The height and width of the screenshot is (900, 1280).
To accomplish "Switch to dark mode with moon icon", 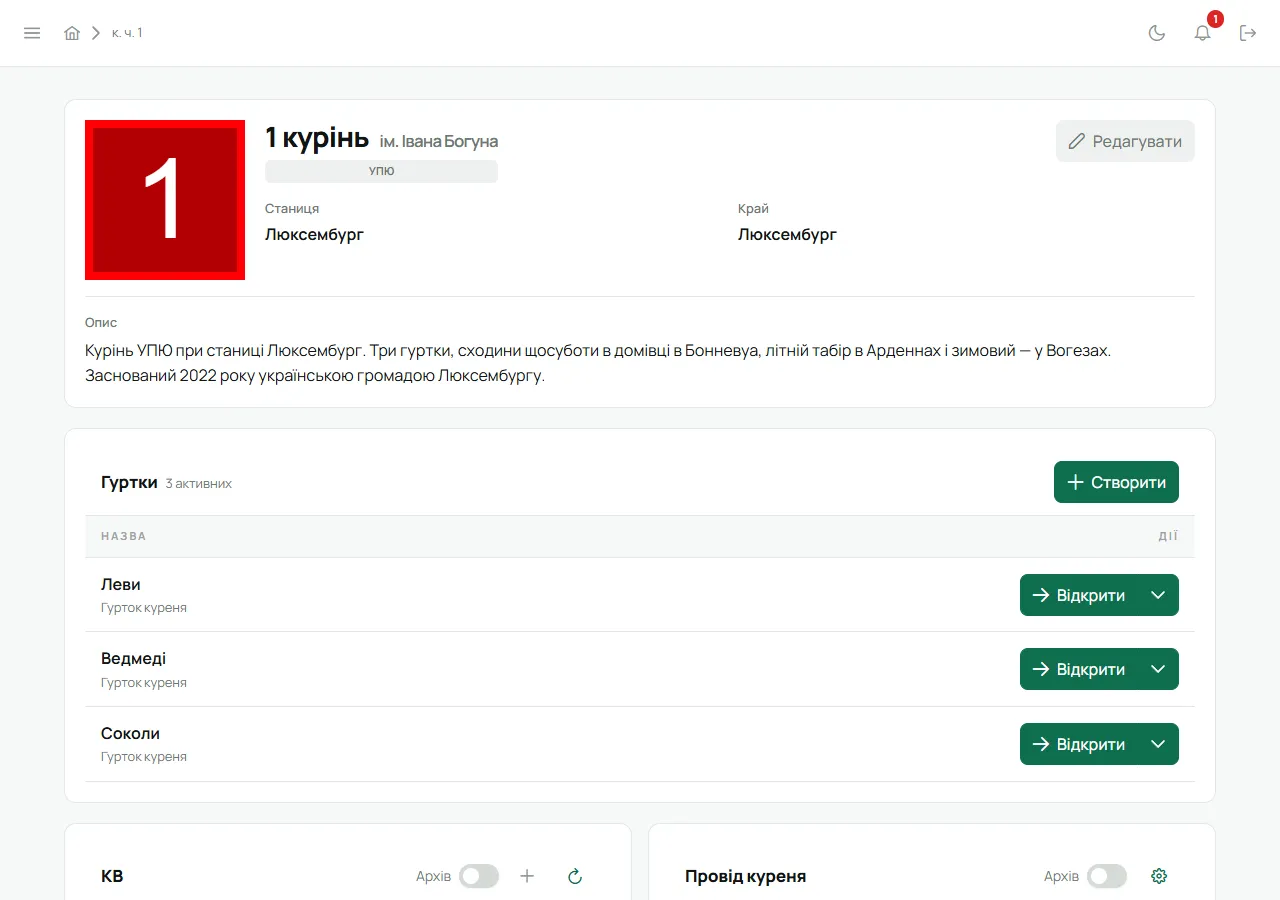I will point(1157,33).
